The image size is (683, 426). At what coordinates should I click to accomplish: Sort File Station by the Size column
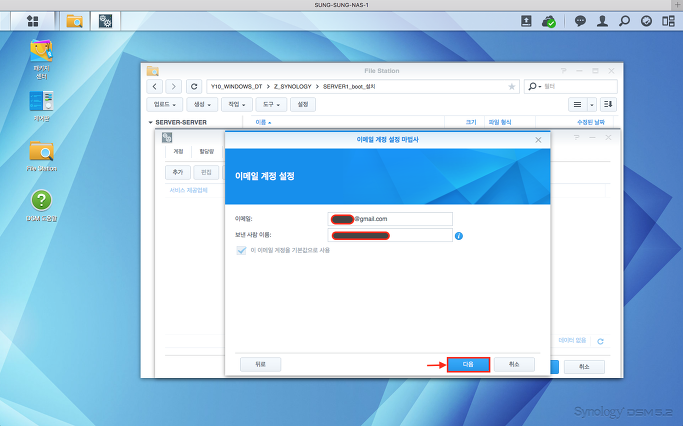tap(471, 122)
